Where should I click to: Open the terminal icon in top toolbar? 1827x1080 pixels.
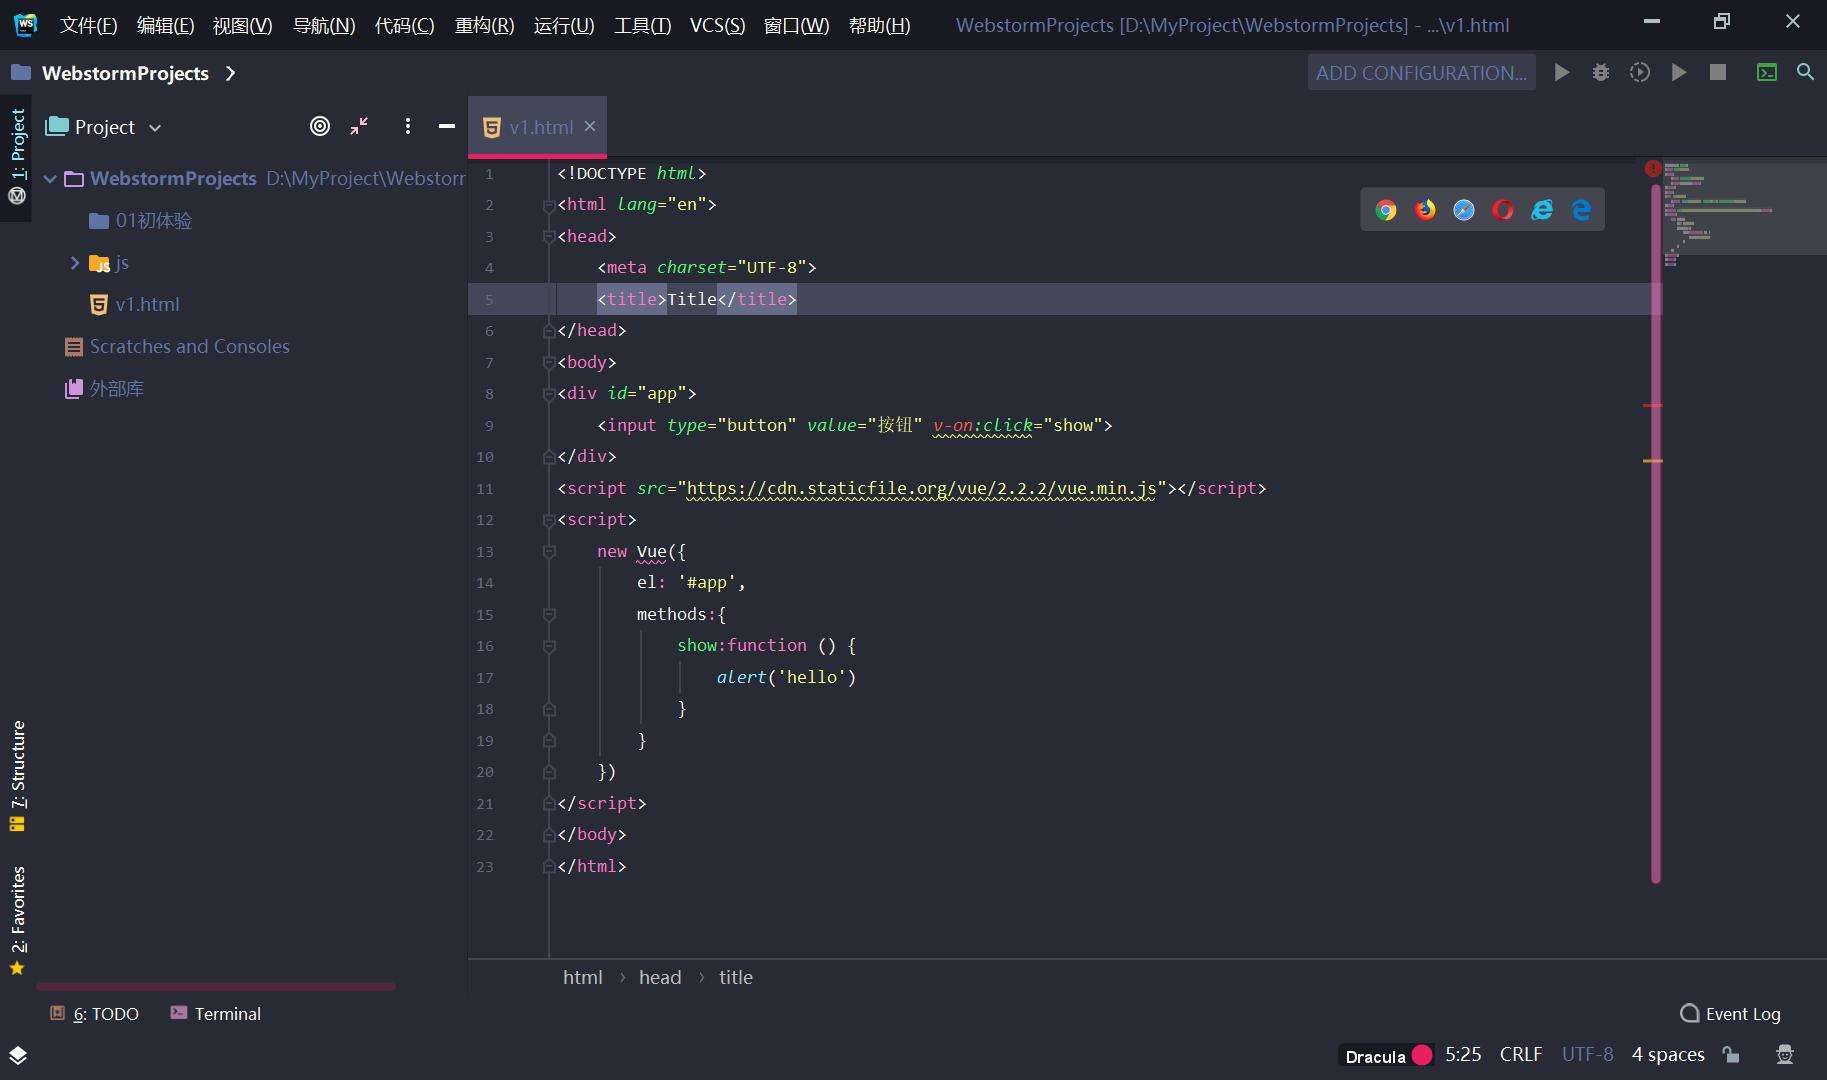[x=1767, y=73]
